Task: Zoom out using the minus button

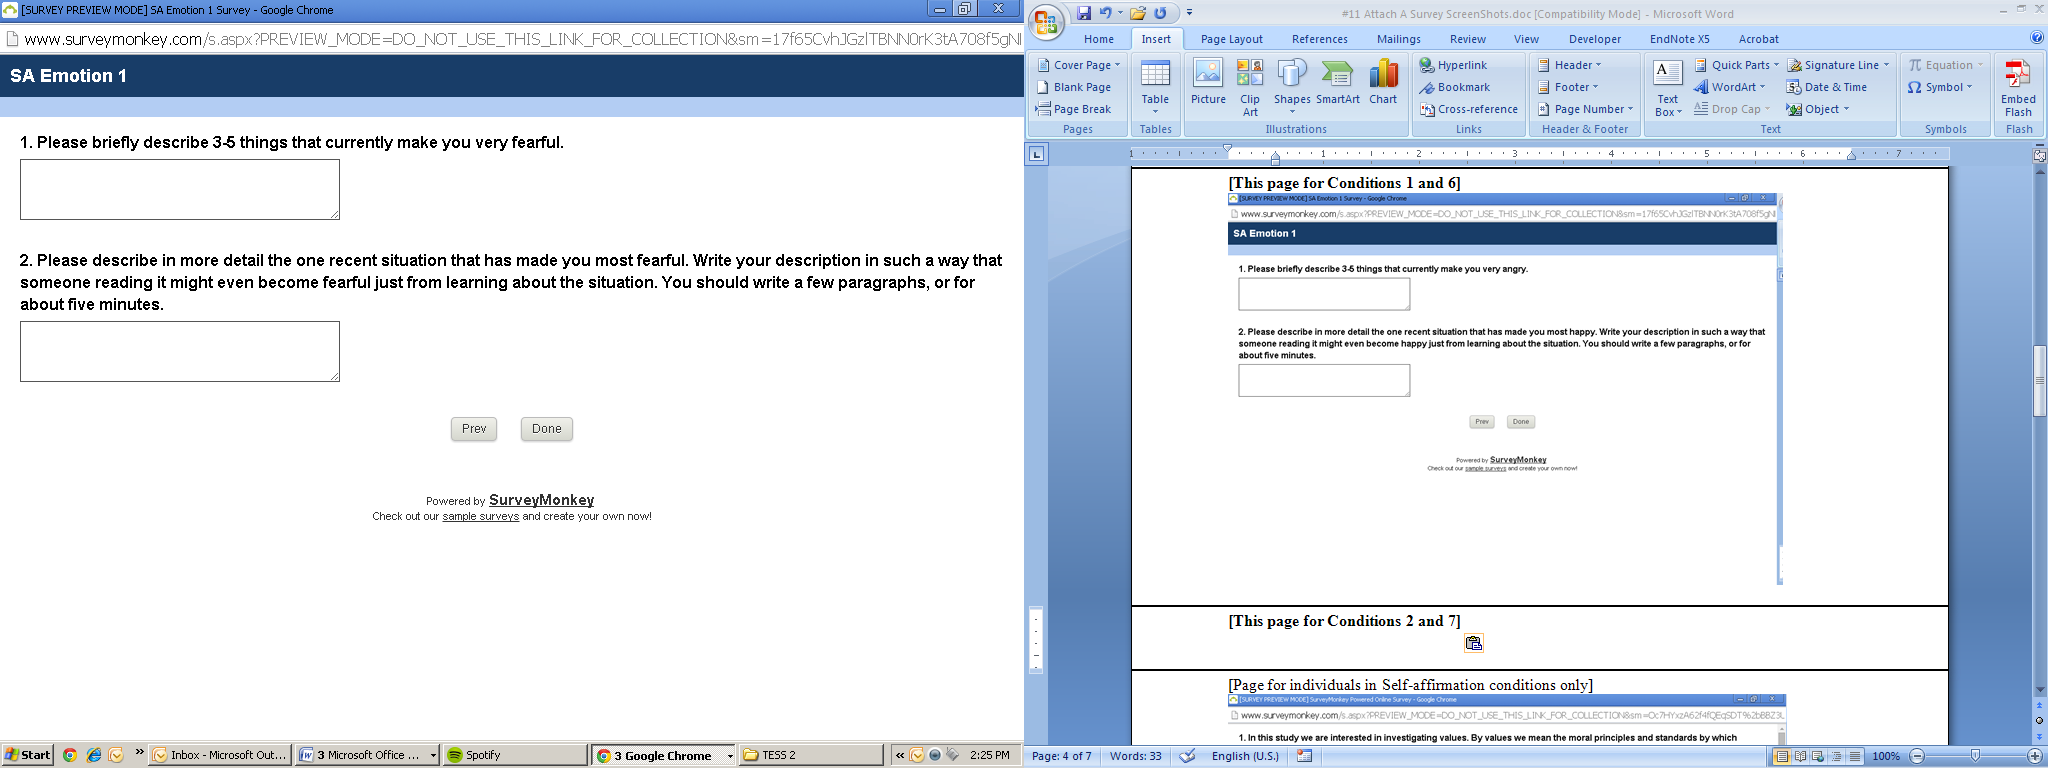Action: pyautogui.click(x=1917, y=756)
